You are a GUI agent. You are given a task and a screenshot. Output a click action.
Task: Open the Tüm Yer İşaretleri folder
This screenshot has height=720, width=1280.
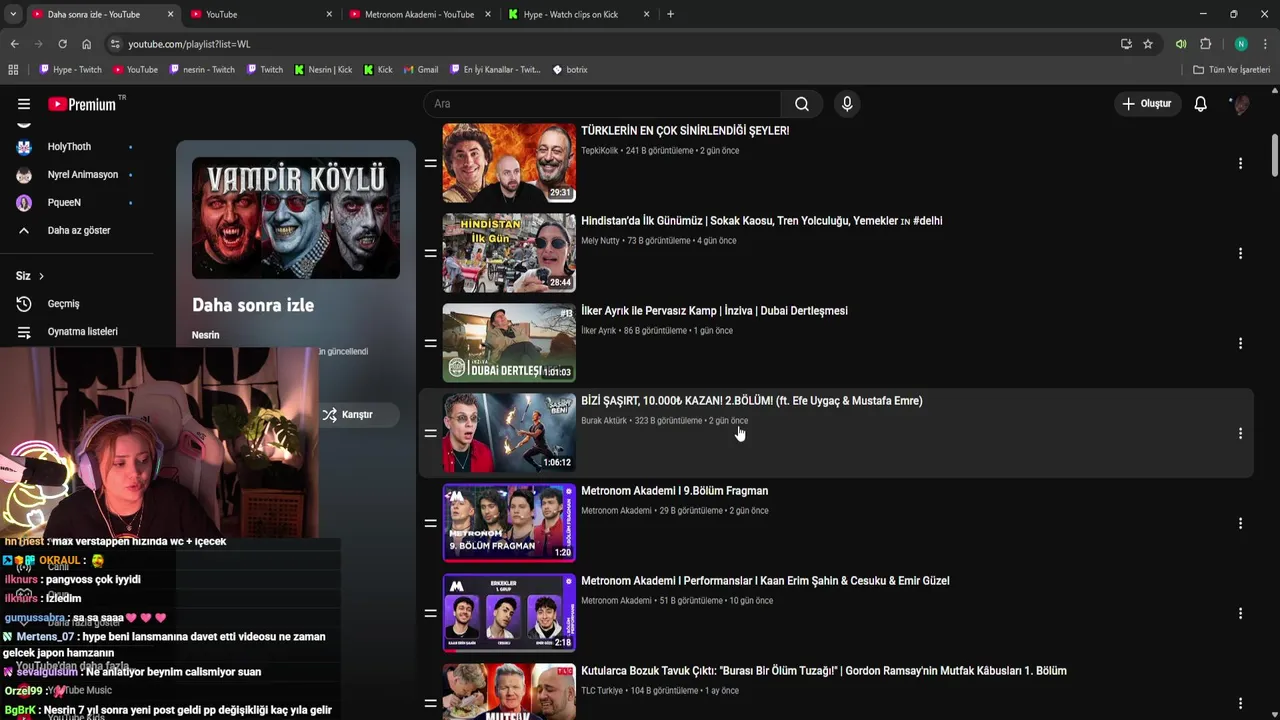[1232, 70]
